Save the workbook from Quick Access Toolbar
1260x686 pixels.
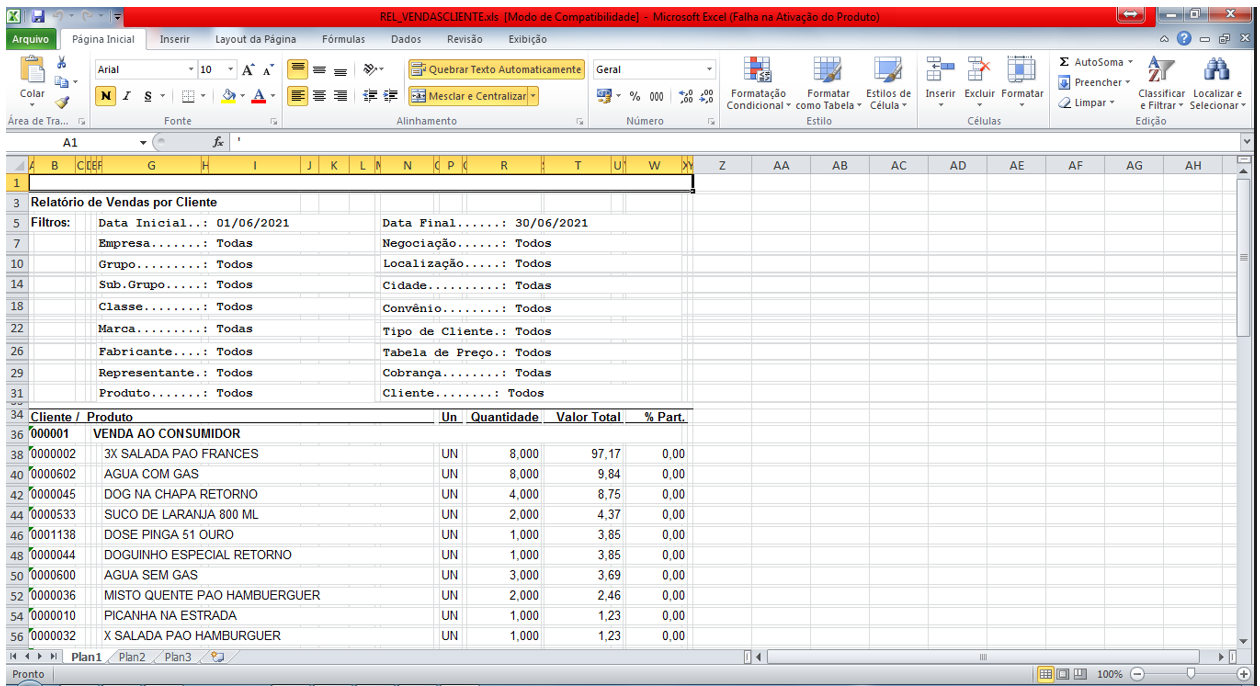[x=38, y=17]
